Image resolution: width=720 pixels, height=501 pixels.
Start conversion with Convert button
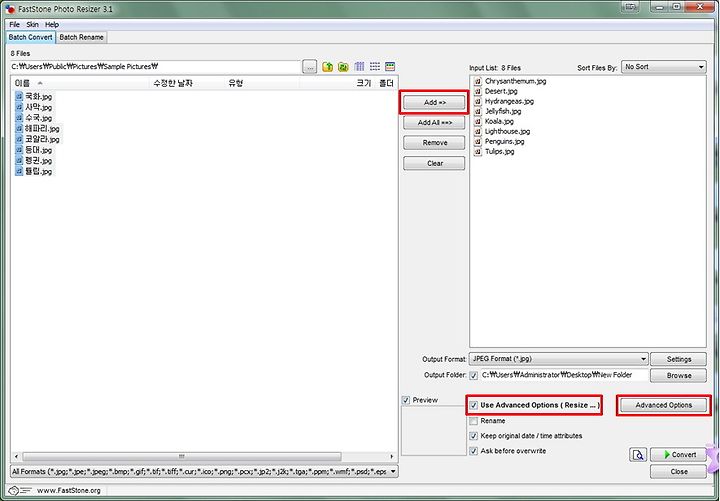pos(678,455)
